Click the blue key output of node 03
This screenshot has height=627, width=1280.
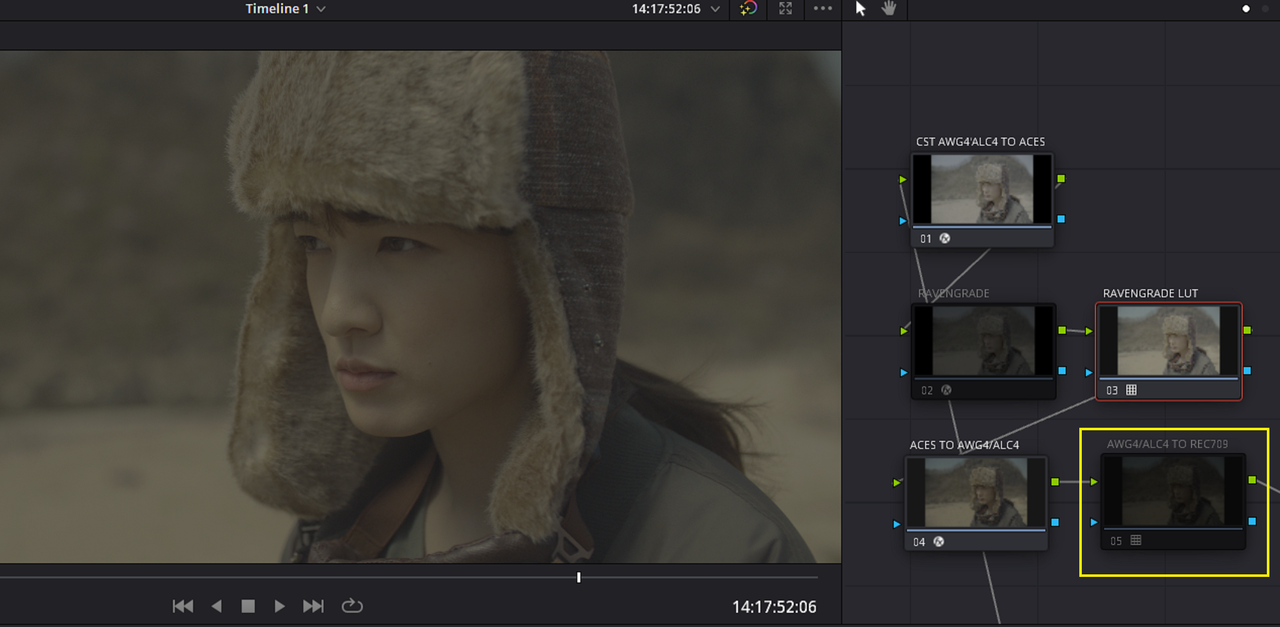click(x=1247, y=370)
